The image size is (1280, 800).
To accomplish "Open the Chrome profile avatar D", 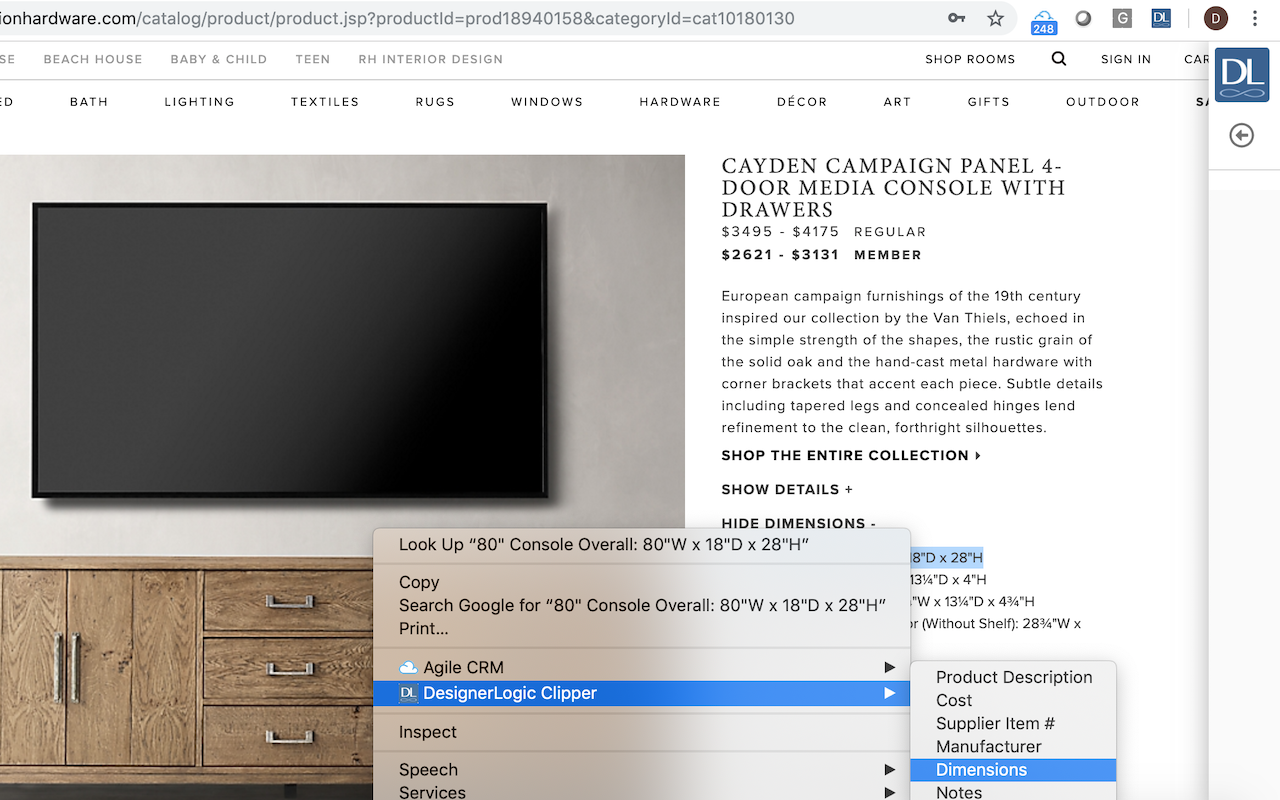I will (x=1216, y=18).
